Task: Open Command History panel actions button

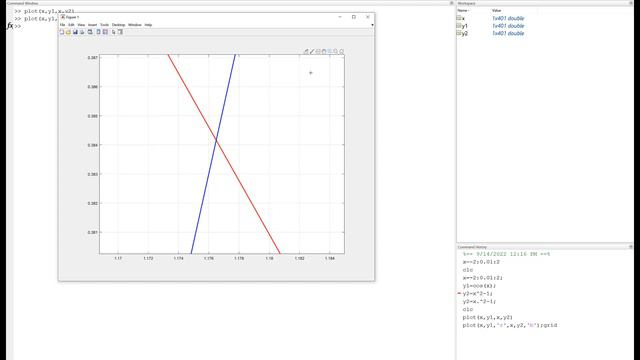Action: point(631,247)
